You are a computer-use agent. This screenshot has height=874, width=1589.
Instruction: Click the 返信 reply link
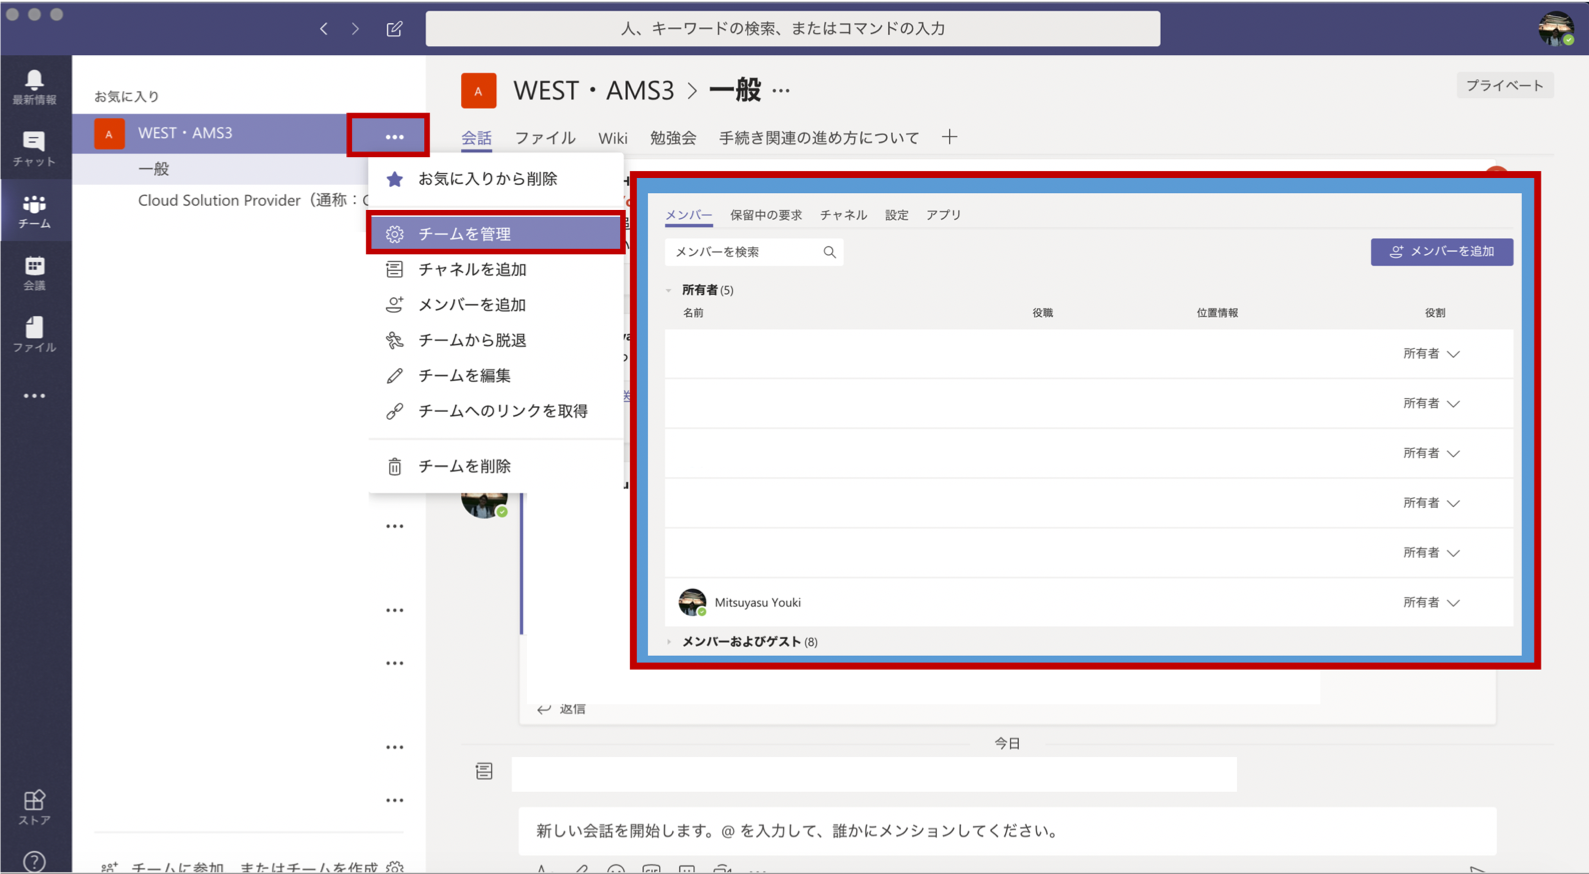(x=573, y=709)
